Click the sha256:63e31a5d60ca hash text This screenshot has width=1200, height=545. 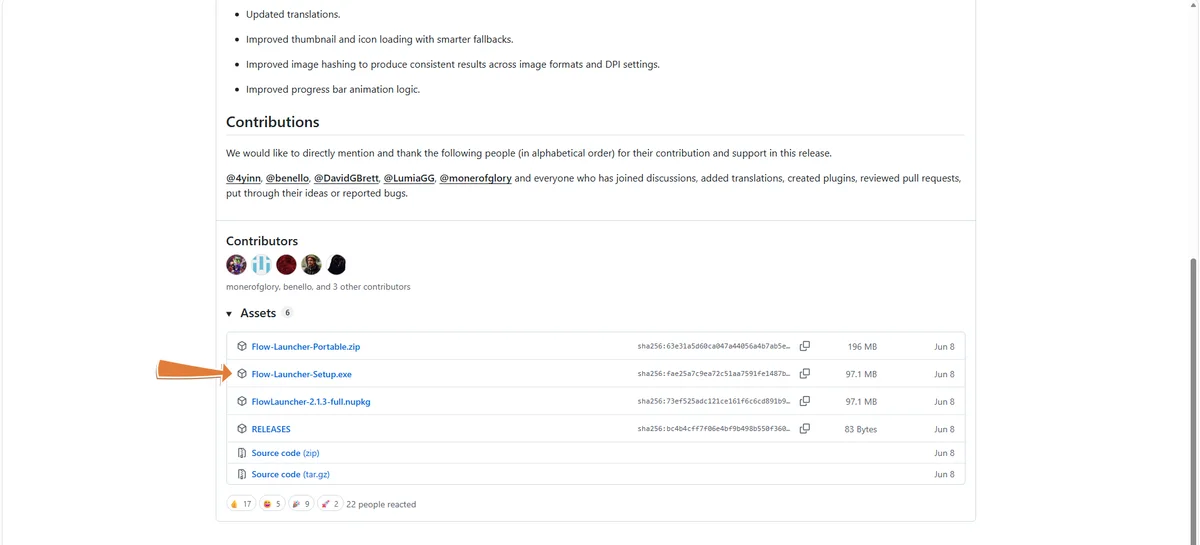click(714, 347)
